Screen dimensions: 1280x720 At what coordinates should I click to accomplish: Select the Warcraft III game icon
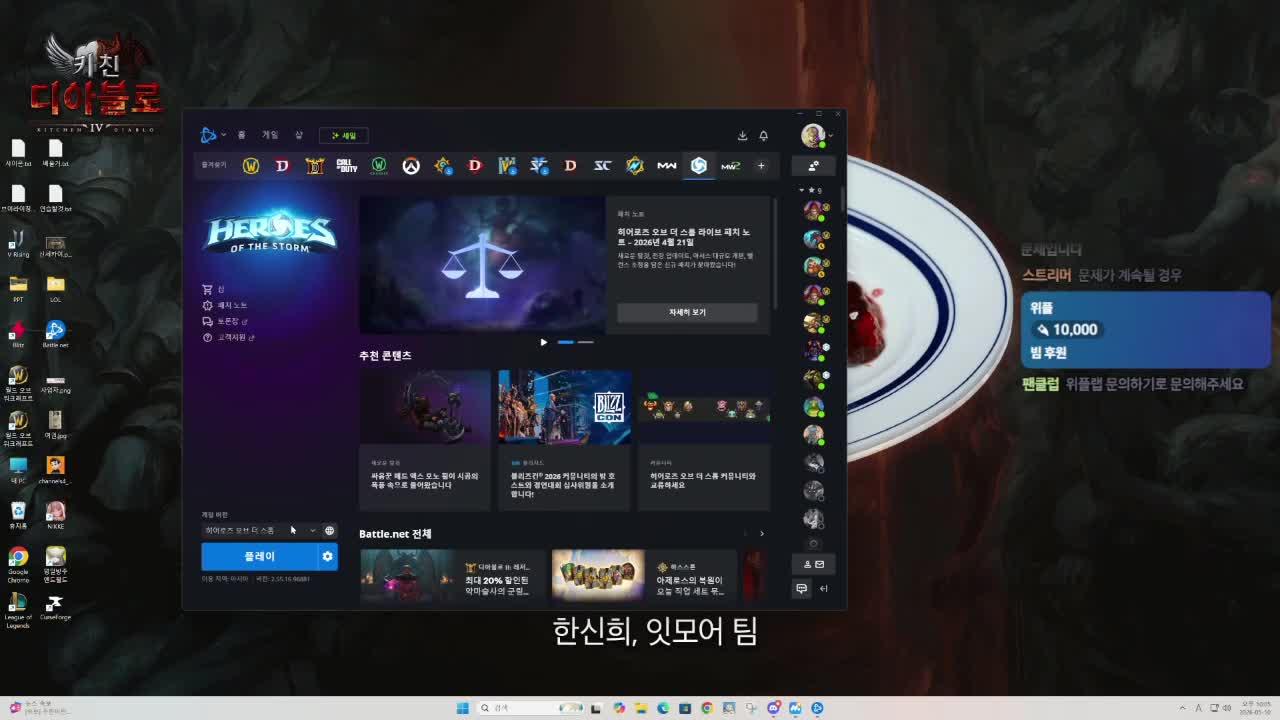507,166
